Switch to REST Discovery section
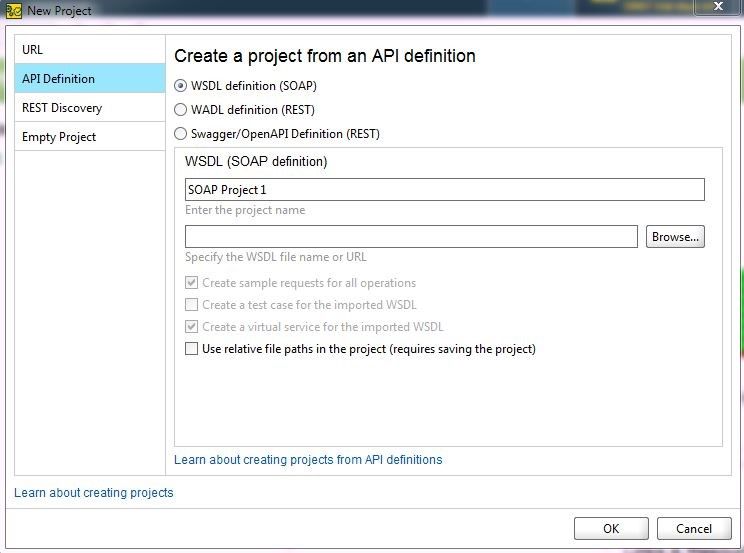The height and width of the screenshot is (553, 744). [90, 108]
